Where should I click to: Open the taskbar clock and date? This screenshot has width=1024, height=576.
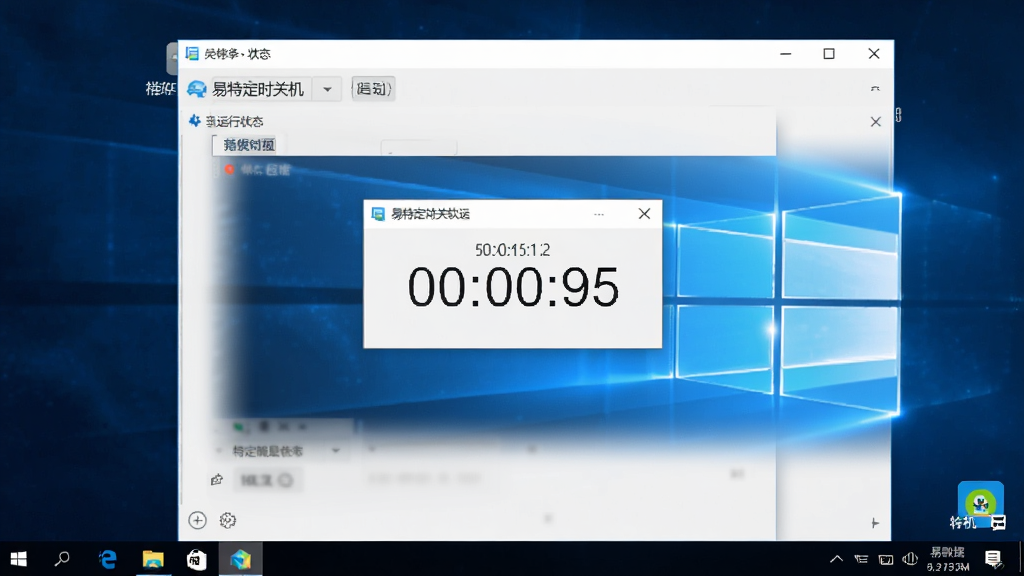click(x=948, y=560)
